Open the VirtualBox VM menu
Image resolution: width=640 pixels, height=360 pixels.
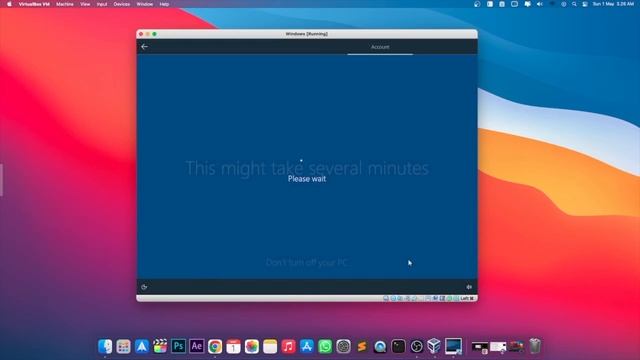click(x=34, y=4)
